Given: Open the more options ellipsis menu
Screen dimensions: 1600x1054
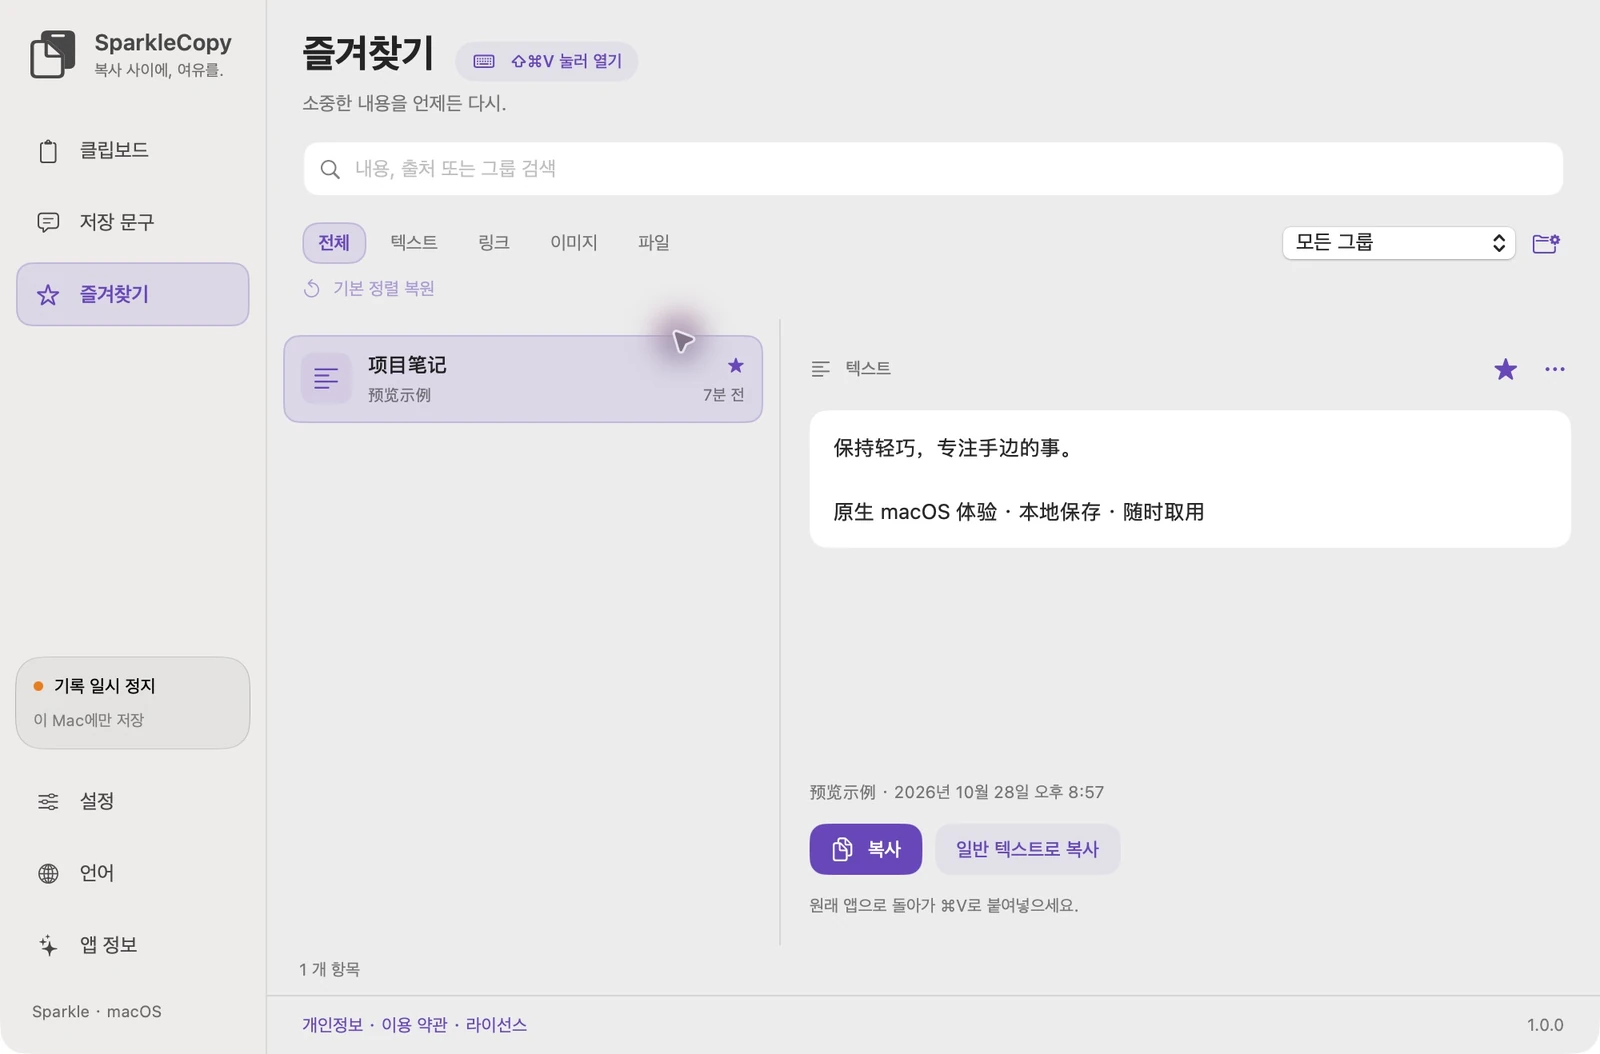Looking at the screenshot, I should click(x=1555, y=369).
